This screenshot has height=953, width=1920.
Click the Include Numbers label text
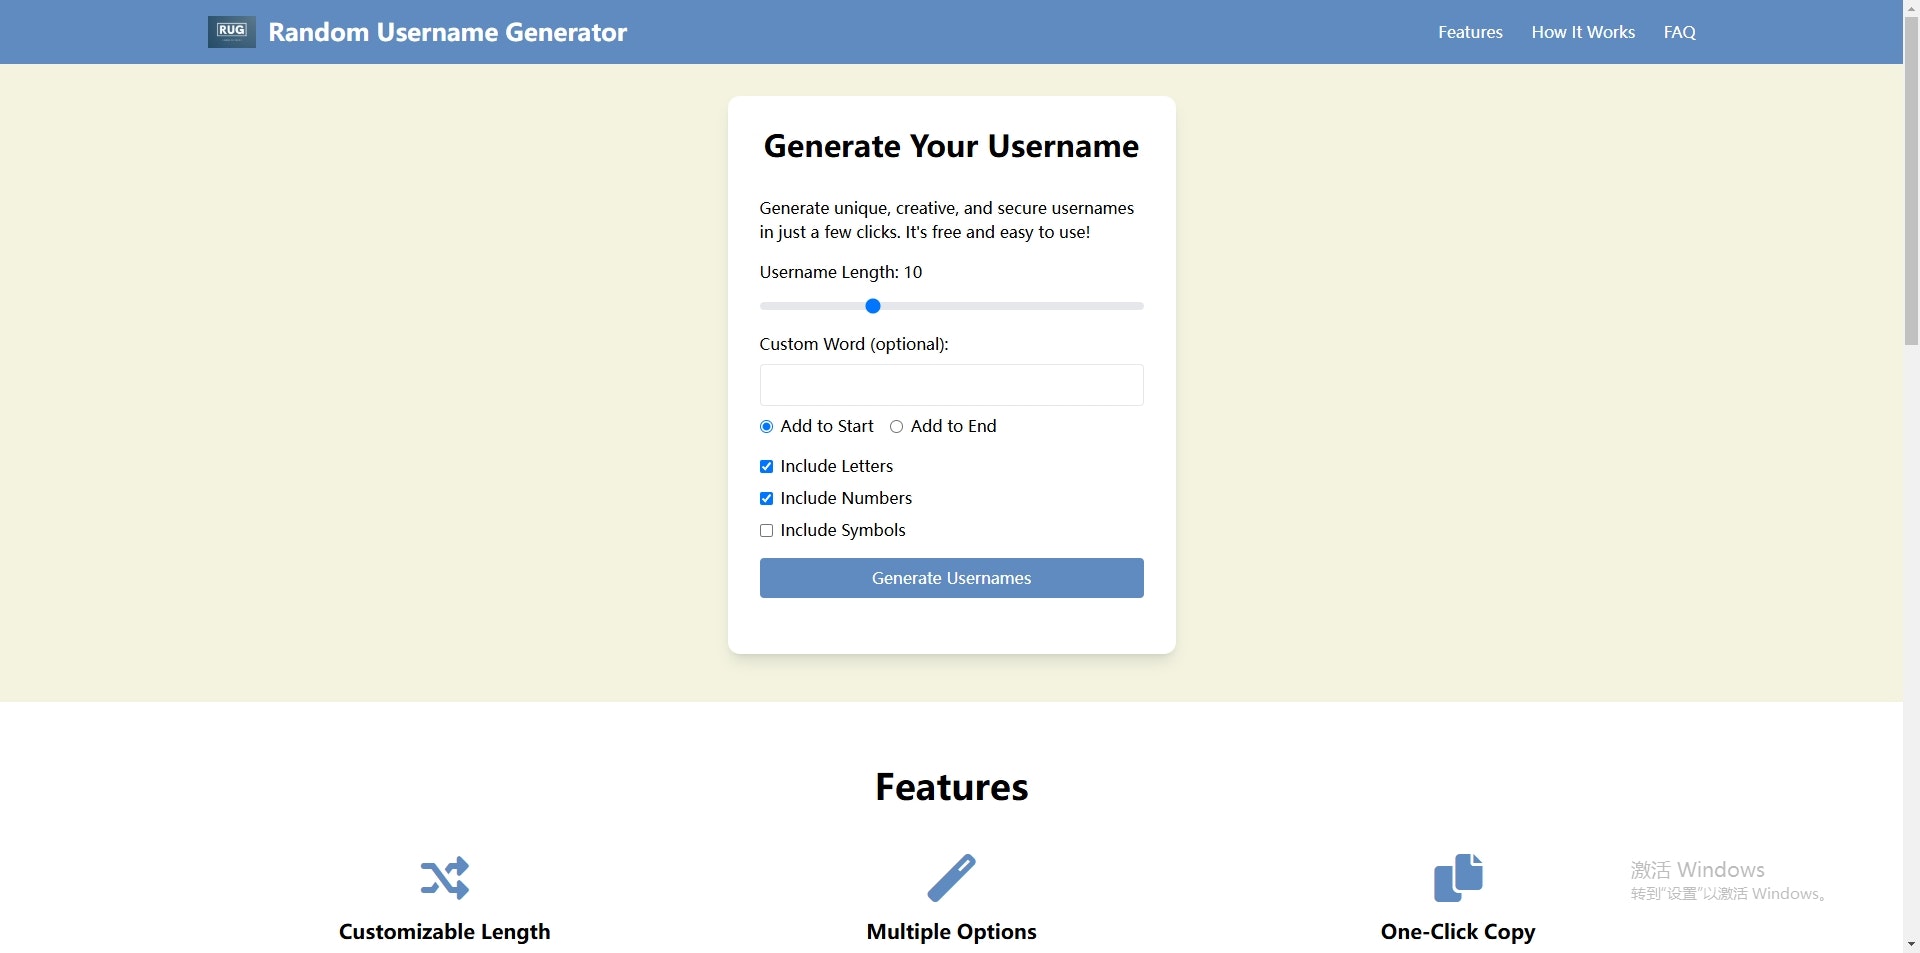846,498
